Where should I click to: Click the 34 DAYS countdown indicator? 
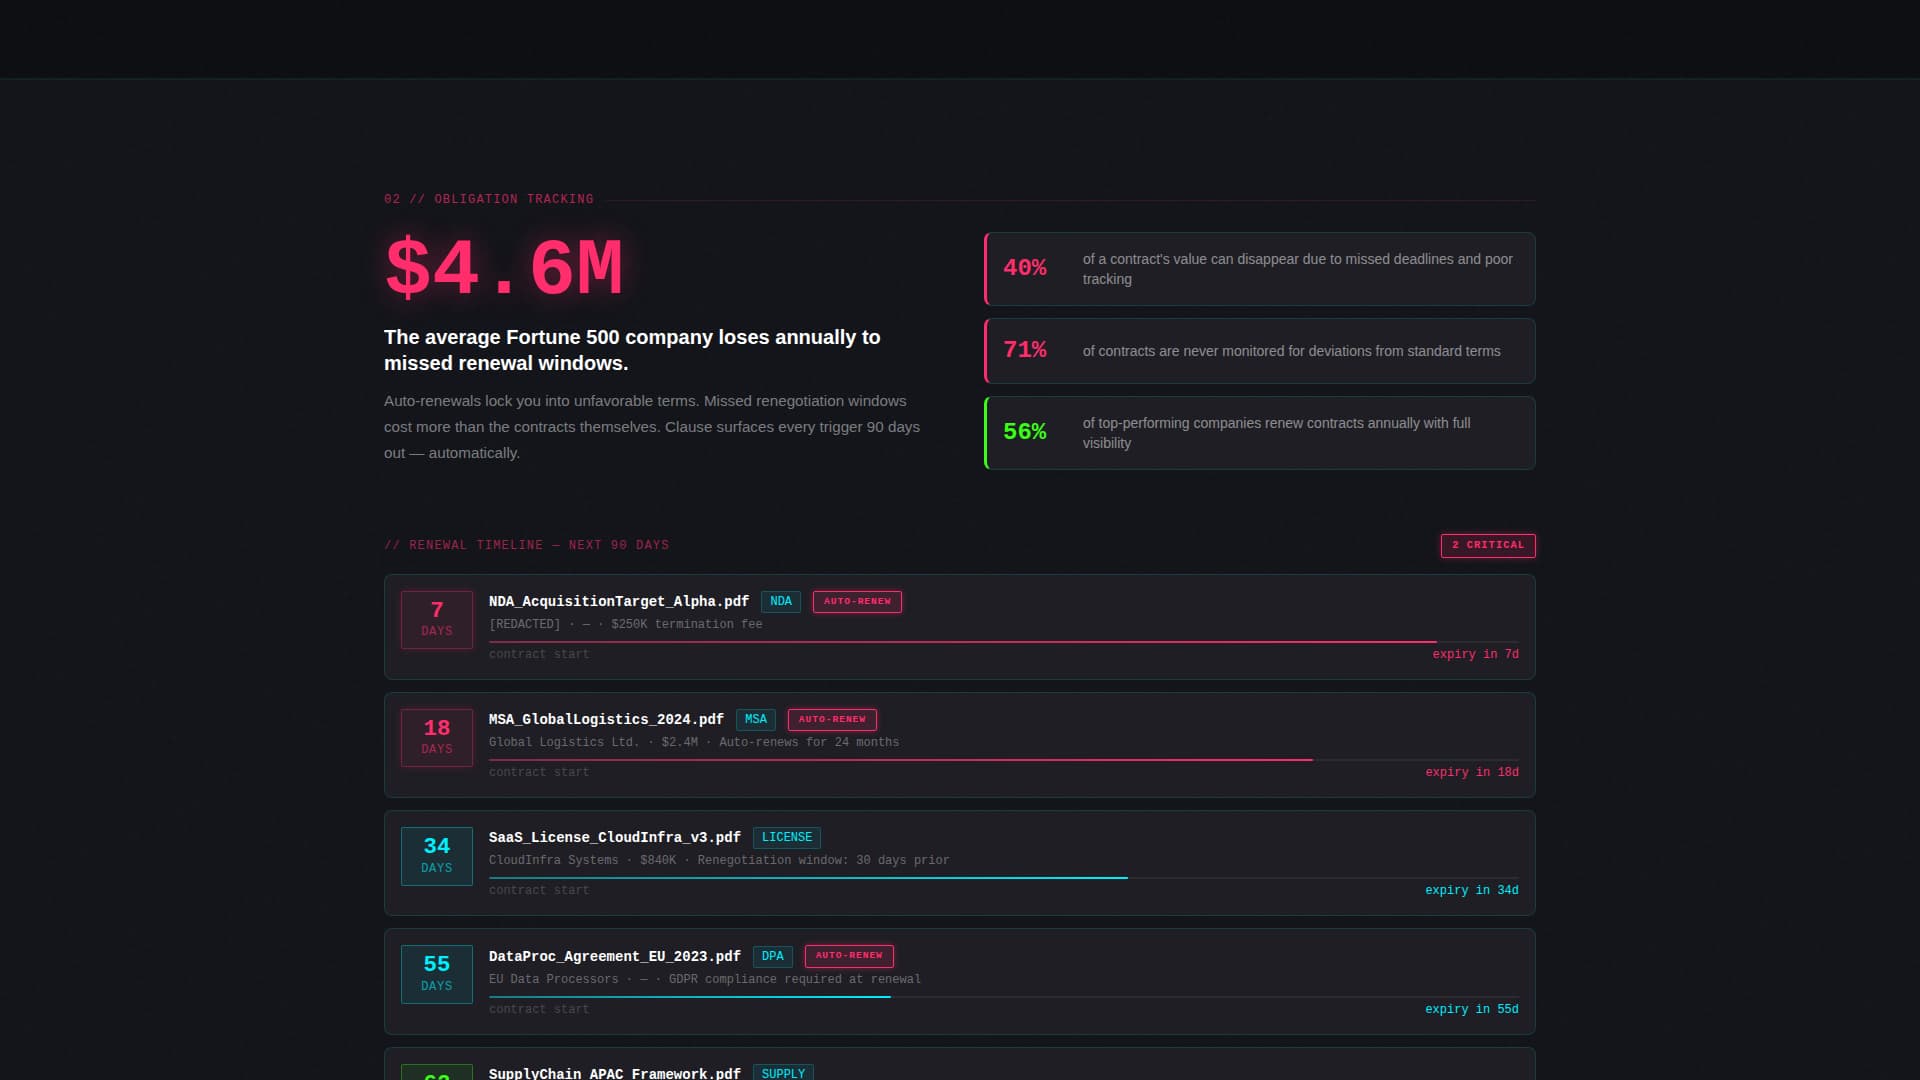436,856
